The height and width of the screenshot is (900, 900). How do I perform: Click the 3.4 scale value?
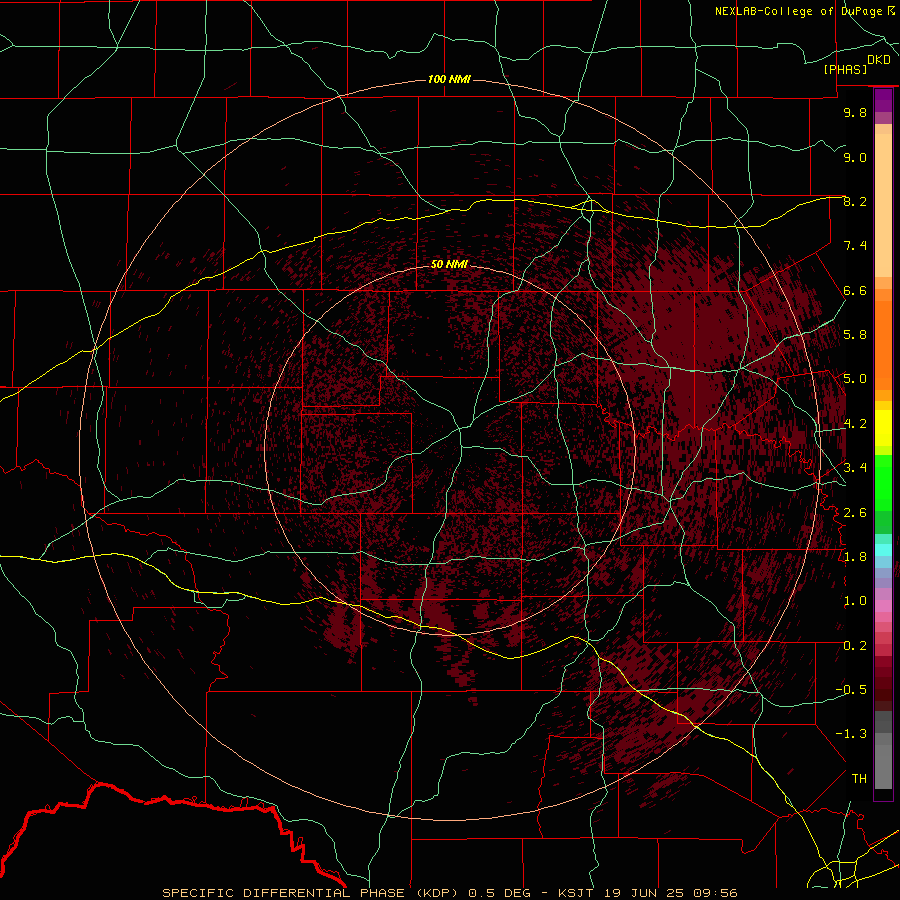tap(855, 468)
